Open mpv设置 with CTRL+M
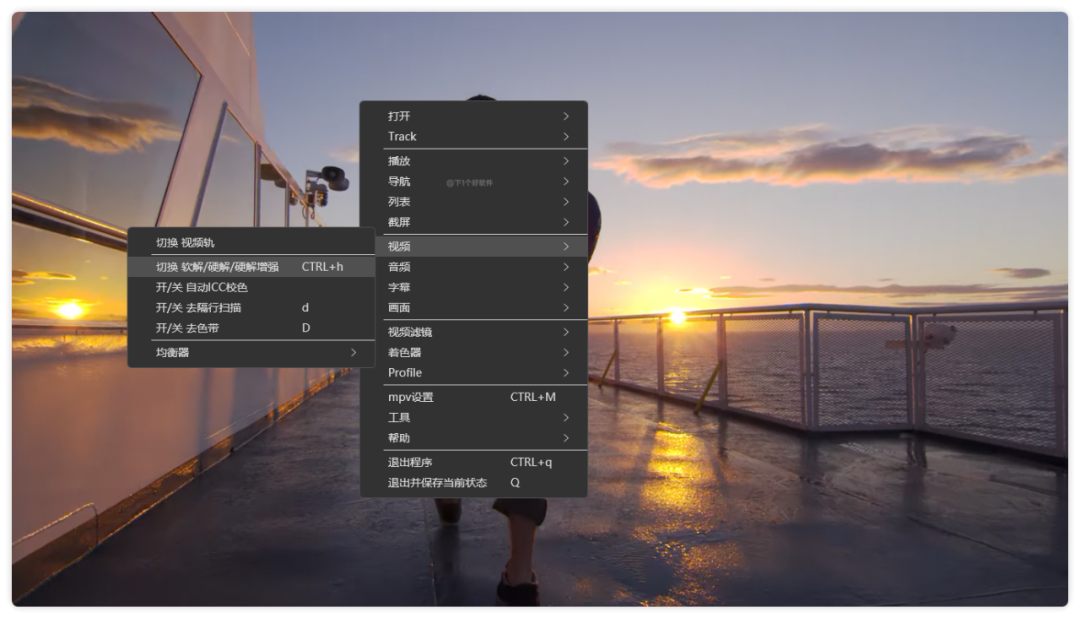 (x=473, y=397)
